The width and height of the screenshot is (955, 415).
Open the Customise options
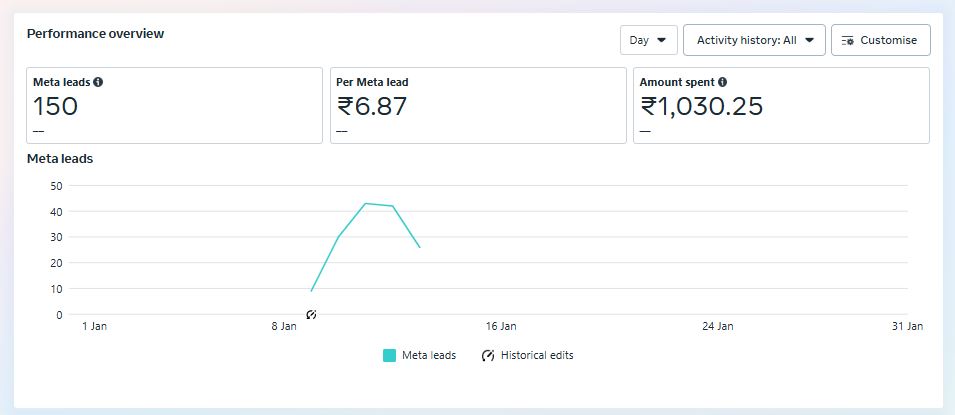(x=880, y=40)
